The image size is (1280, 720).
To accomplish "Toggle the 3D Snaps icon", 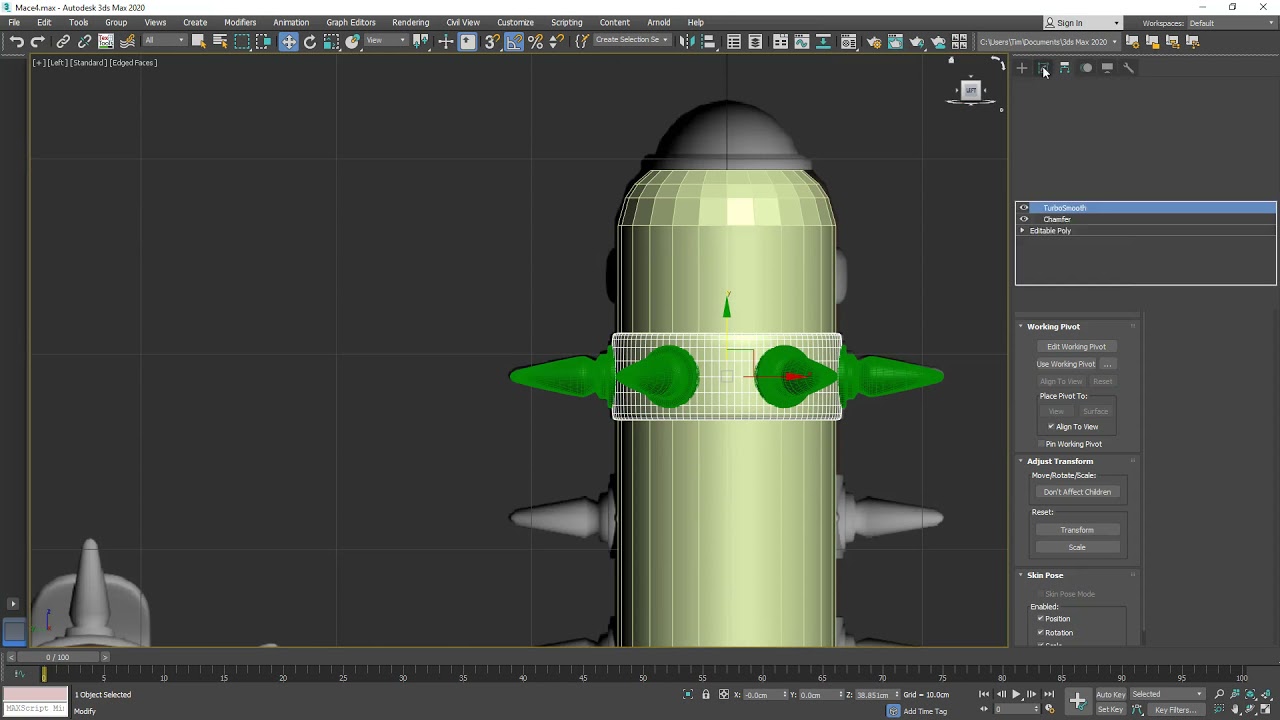I will [492, 41].
